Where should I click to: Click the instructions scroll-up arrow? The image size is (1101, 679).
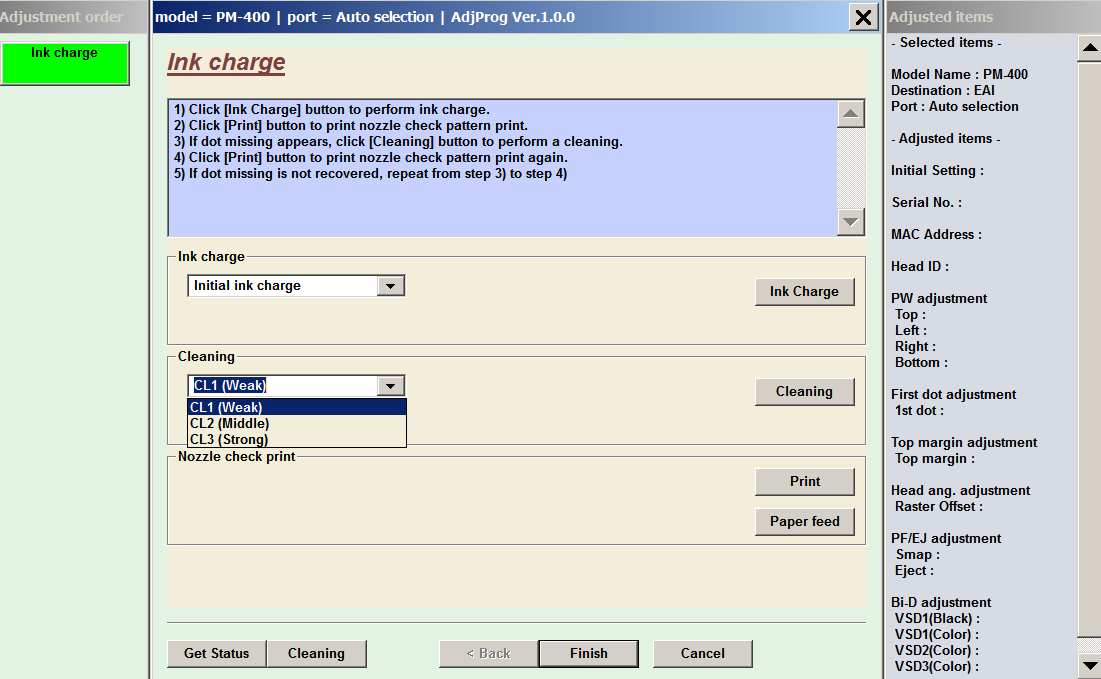[x=850, y=114]
